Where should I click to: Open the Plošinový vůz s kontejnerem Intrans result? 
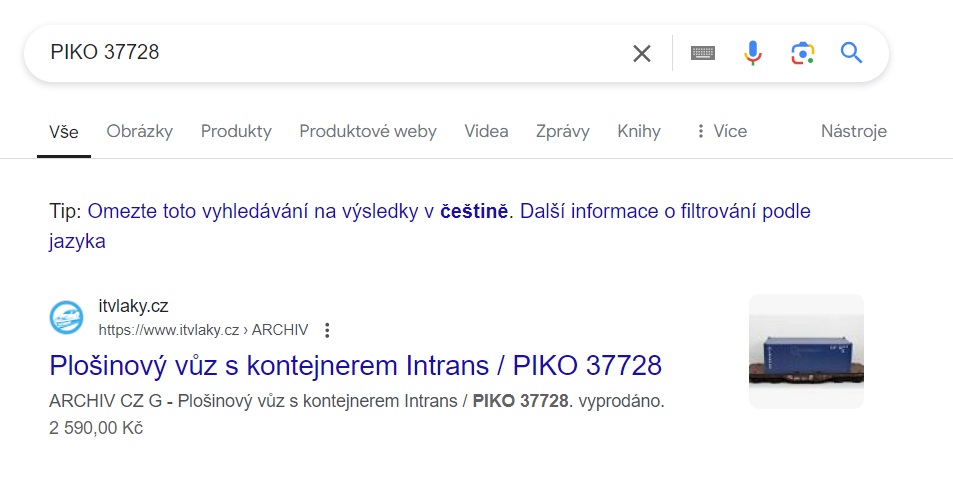click(x=356, y=365)
